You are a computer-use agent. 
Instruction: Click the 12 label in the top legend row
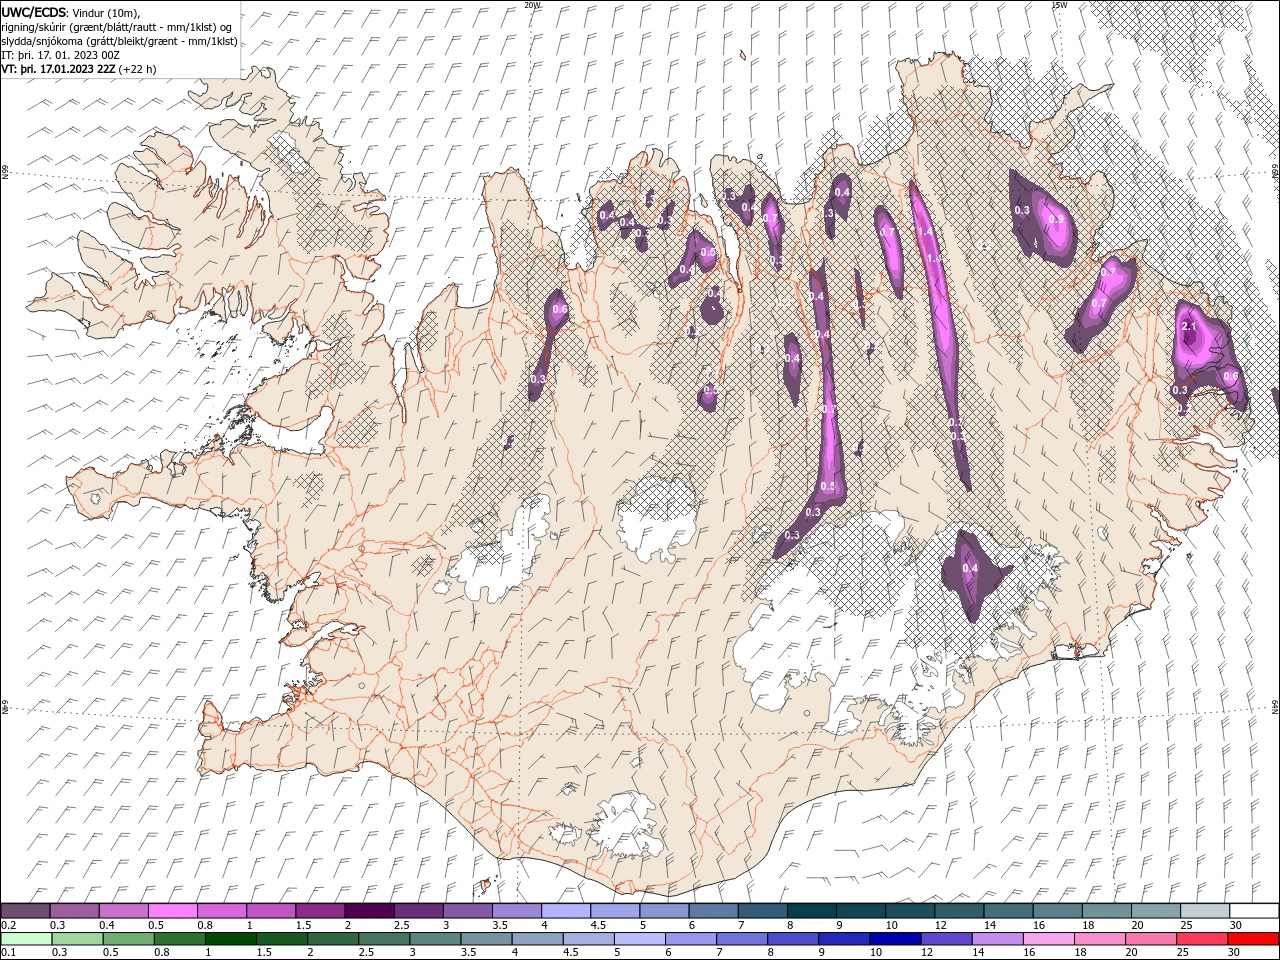[x=940, y=925]
